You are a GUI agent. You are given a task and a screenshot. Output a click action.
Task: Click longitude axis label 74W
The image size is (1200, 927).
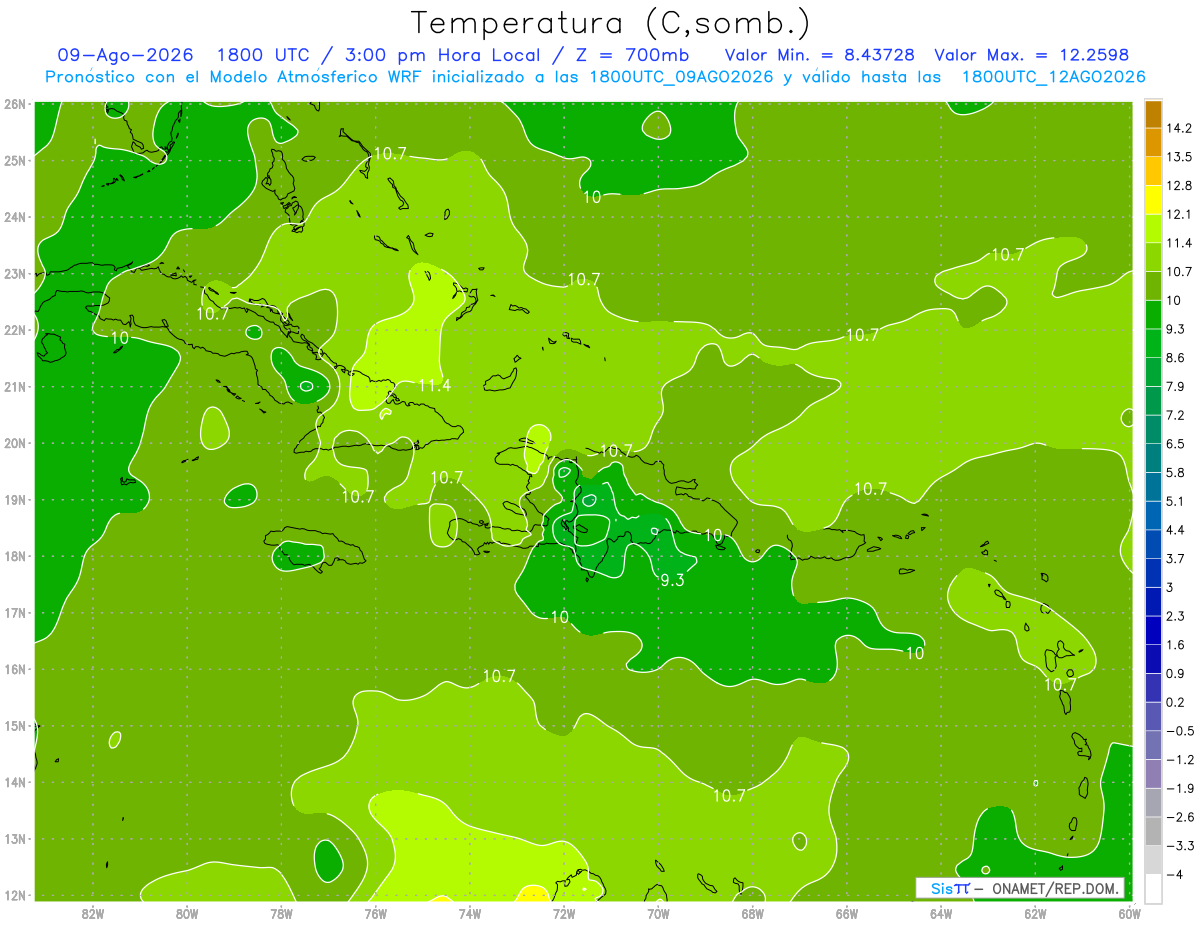470,913
